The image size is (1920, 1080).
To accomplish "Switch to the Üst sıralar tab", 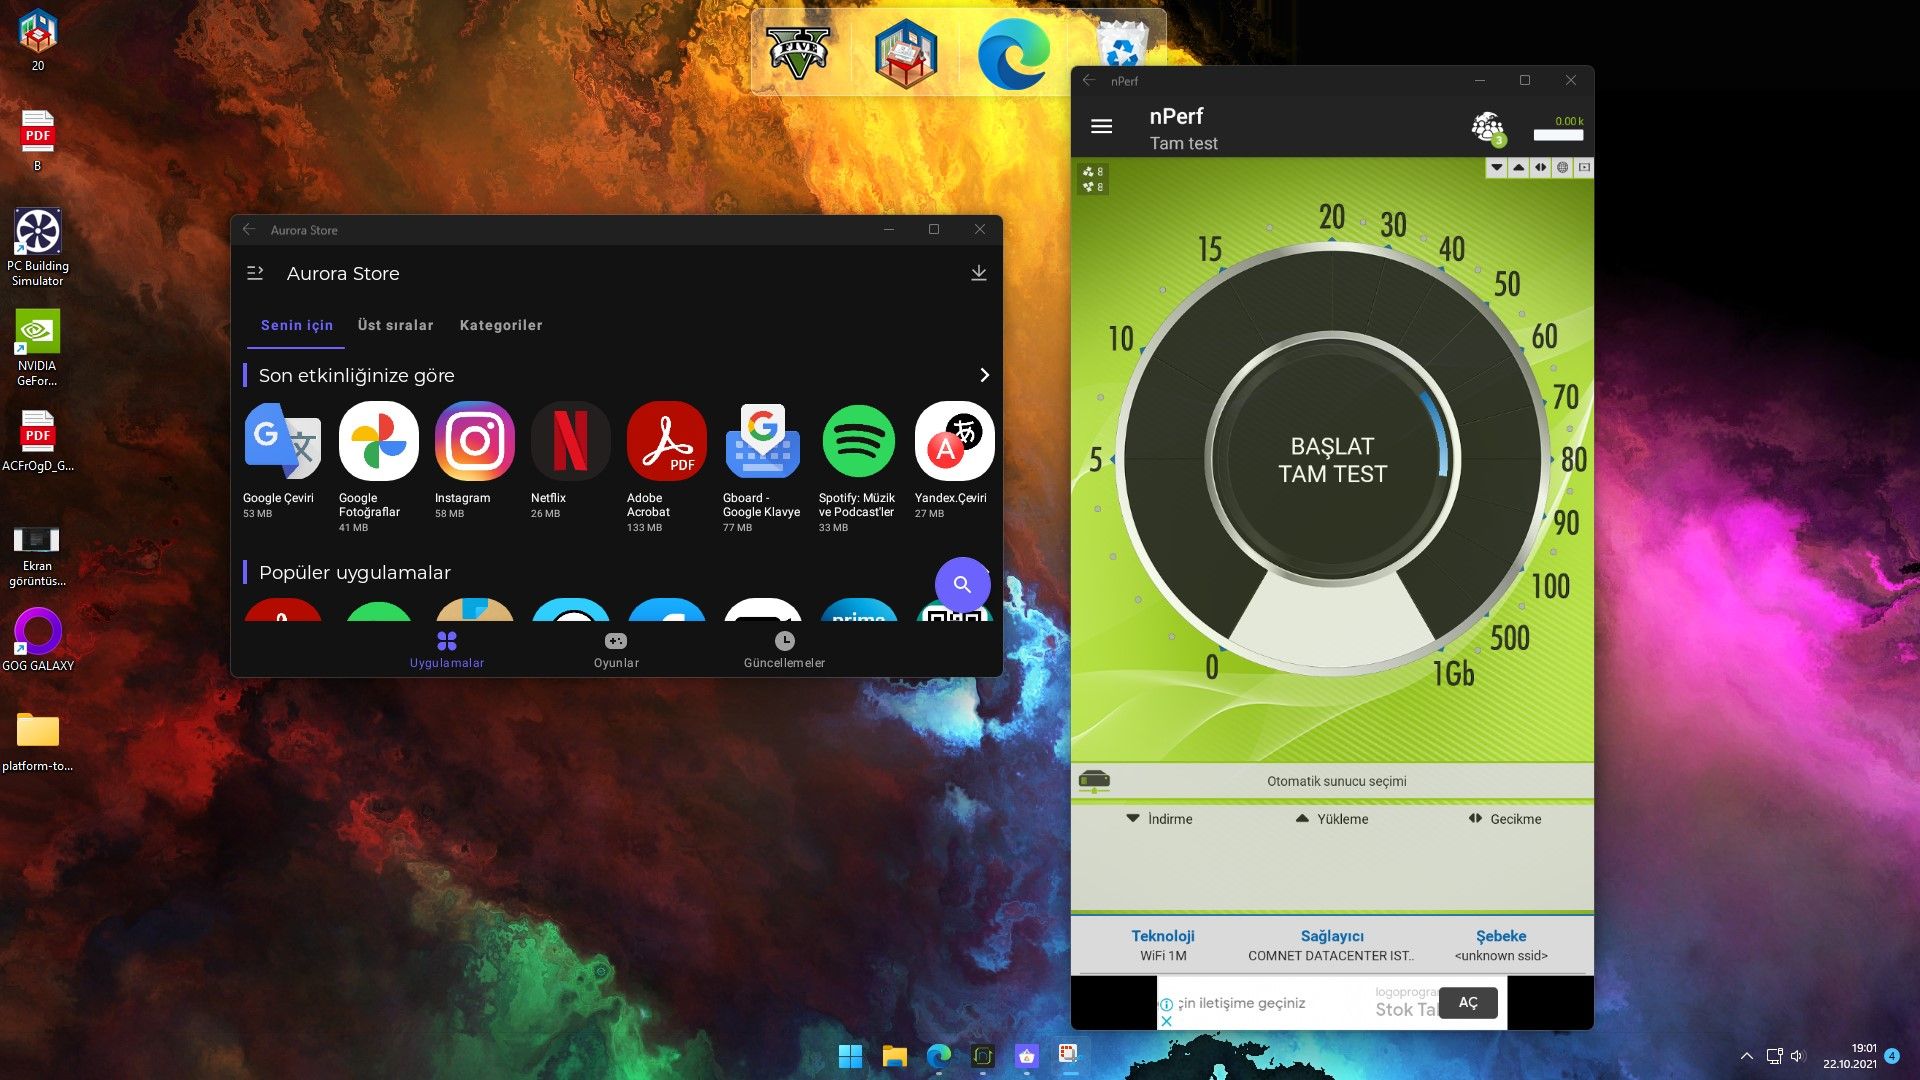I will coord(395,325).
